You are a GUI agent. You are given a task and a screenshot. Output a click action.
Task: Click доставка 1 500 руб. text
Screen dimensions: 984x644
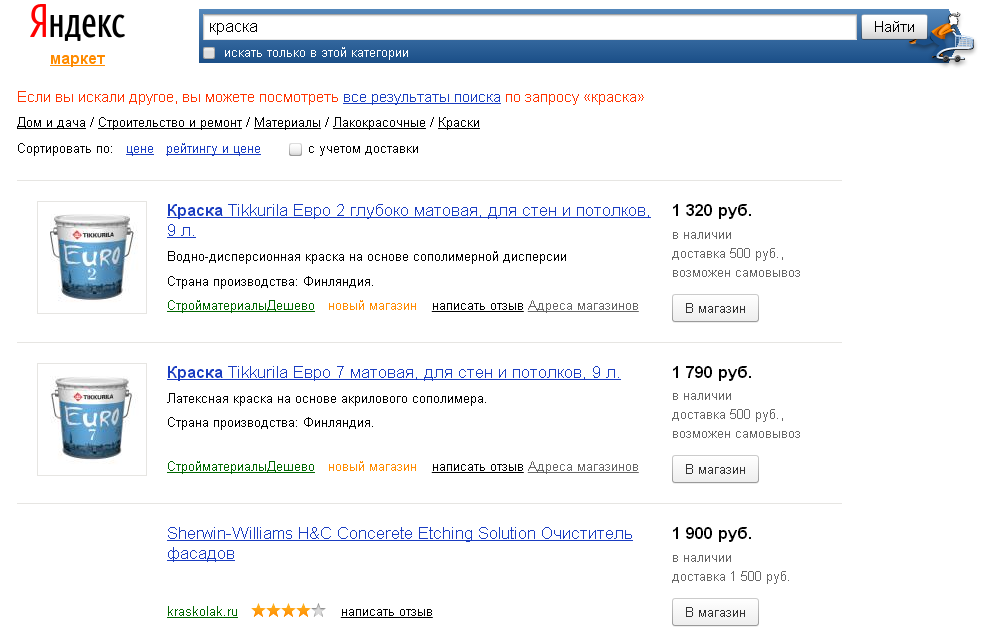730,577
